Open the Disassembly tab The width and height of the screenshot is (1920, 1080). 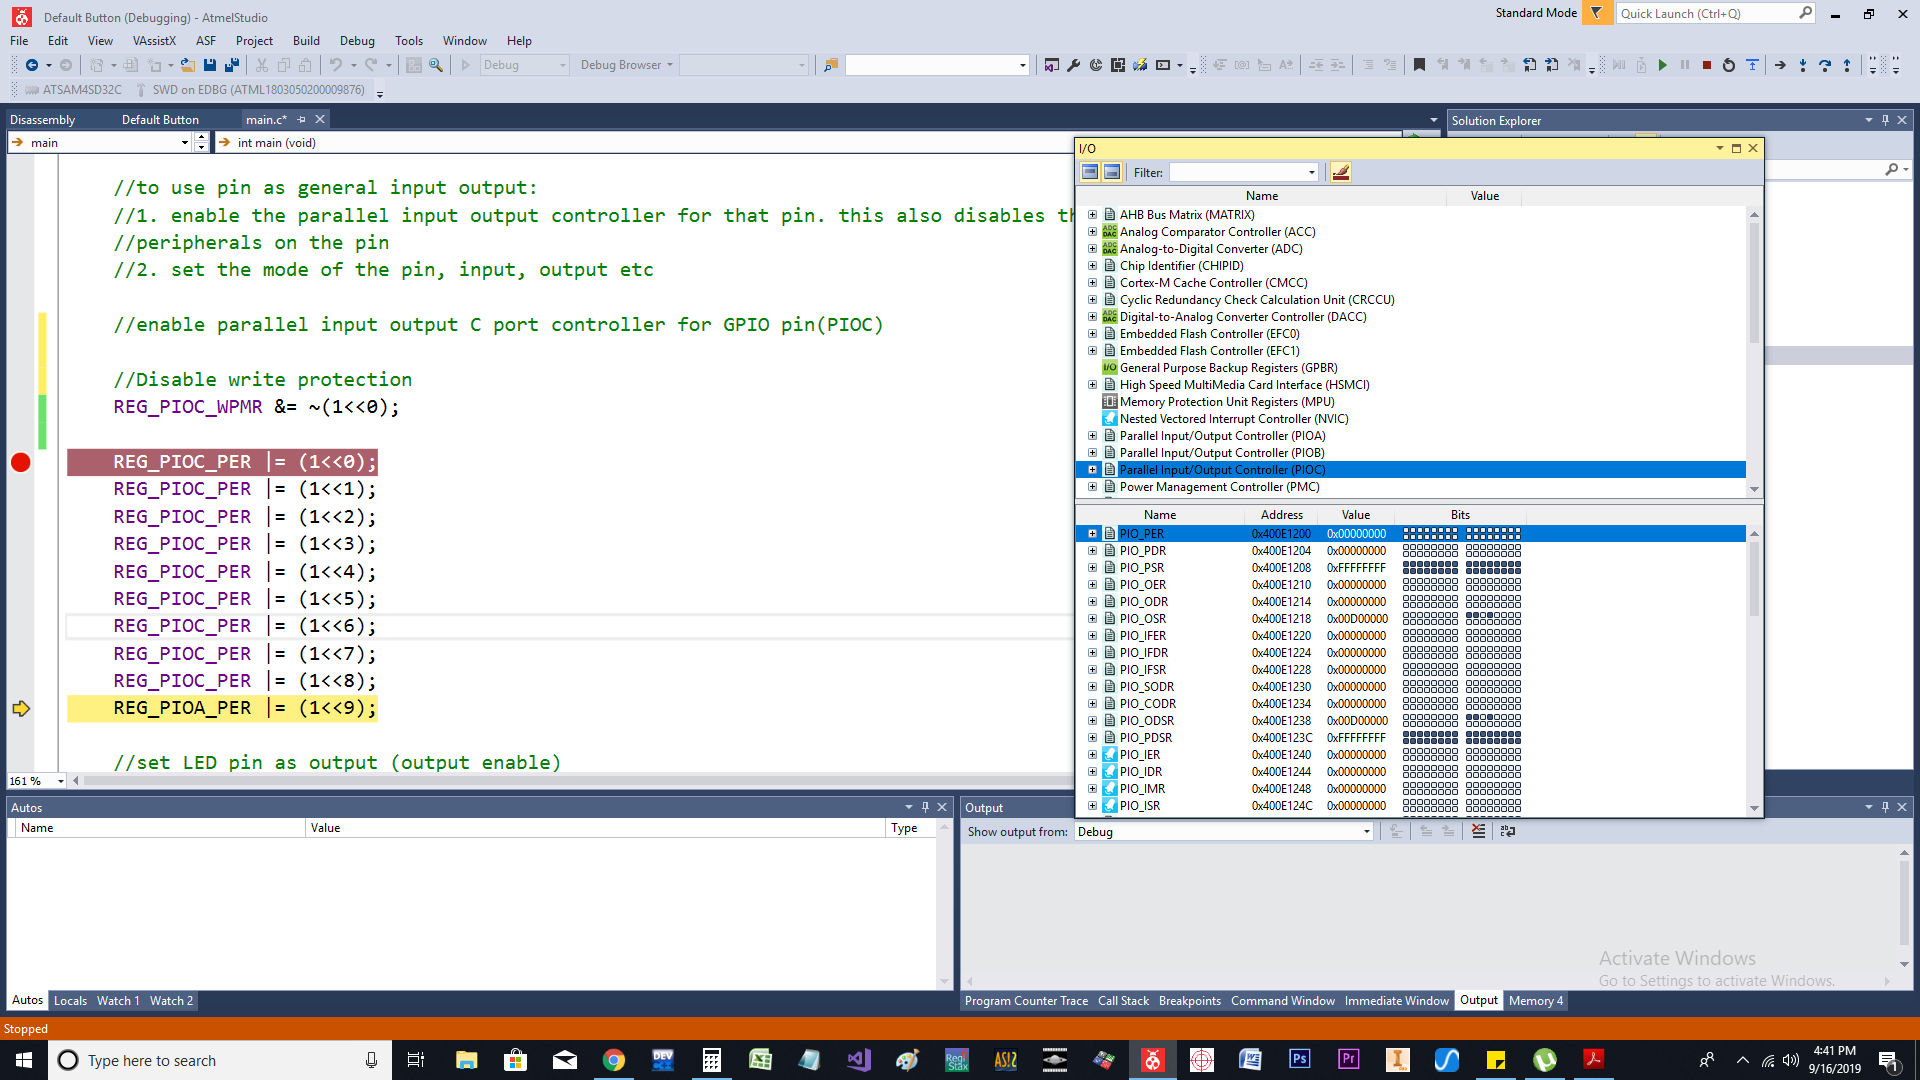click(x=43, y=120)
